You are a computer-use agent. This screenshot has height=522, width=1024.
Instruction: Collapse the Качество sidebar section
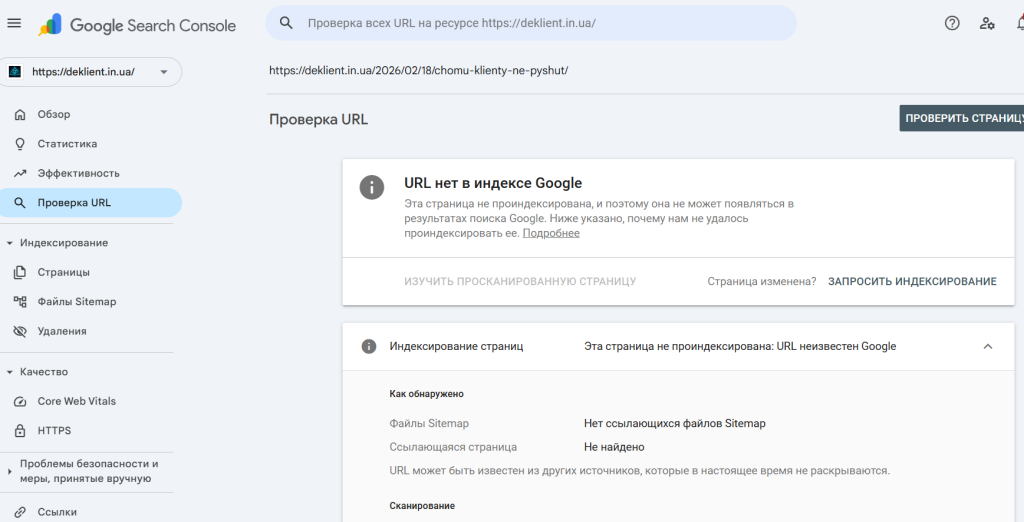[10, 372]
